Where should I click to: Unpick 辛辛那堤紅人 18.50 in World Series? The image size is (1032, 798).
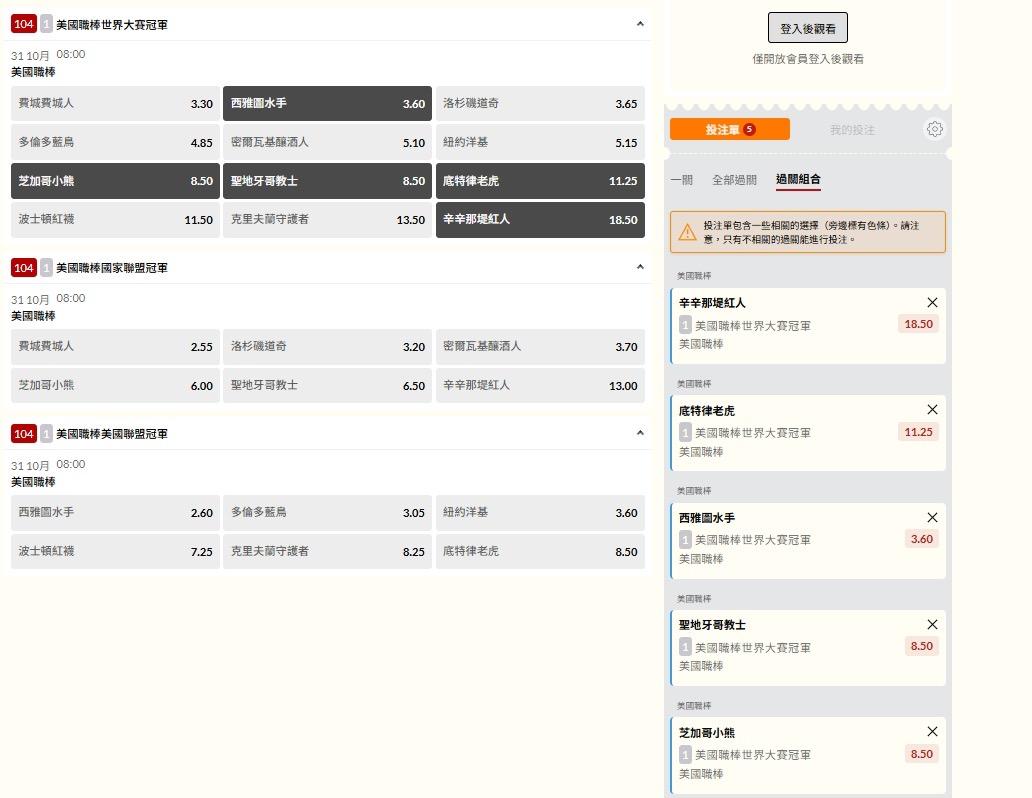[x=540, y=220]
